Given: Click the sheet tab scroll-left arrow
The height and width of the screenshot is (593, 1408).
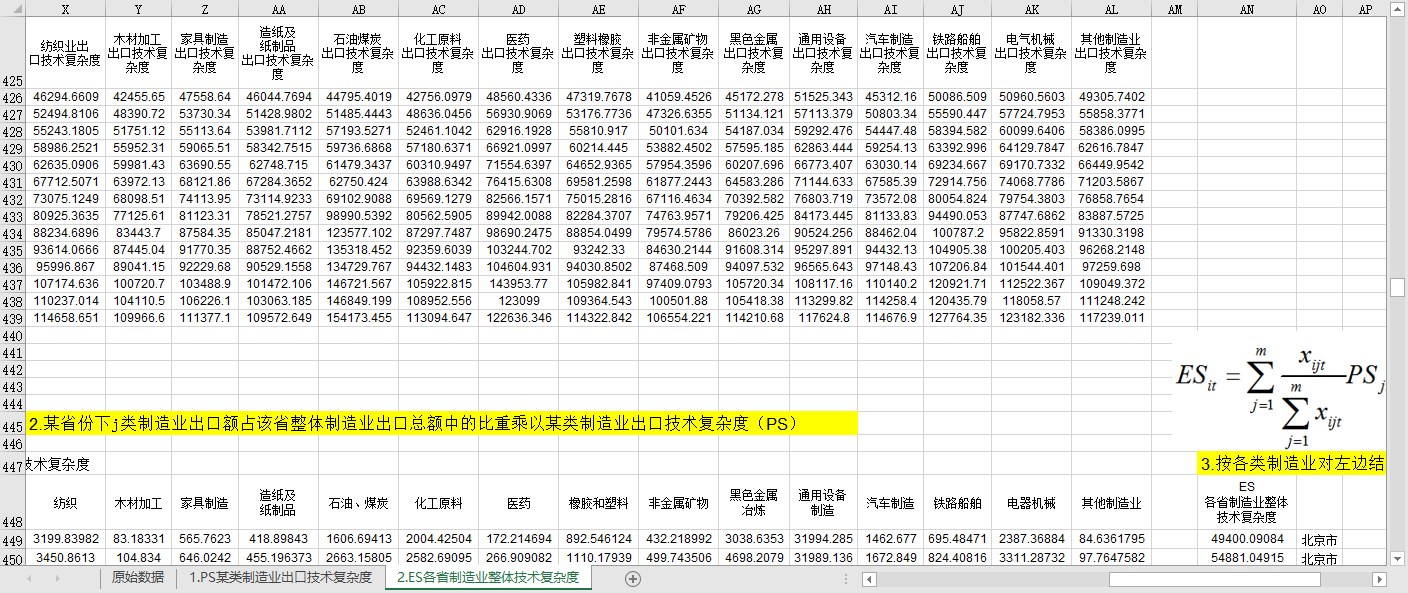Looking at the screenshot, I should (29, 578).
